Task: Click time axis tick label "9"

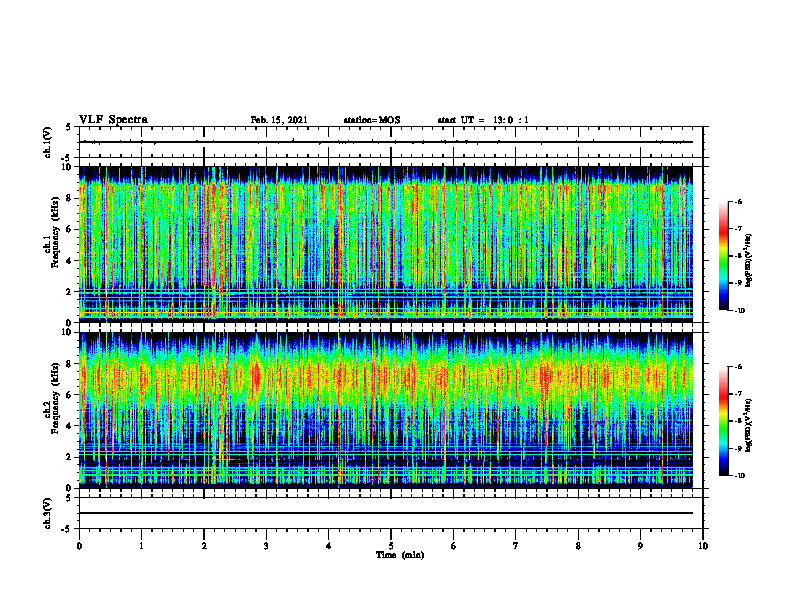Action: coord(640,546)
